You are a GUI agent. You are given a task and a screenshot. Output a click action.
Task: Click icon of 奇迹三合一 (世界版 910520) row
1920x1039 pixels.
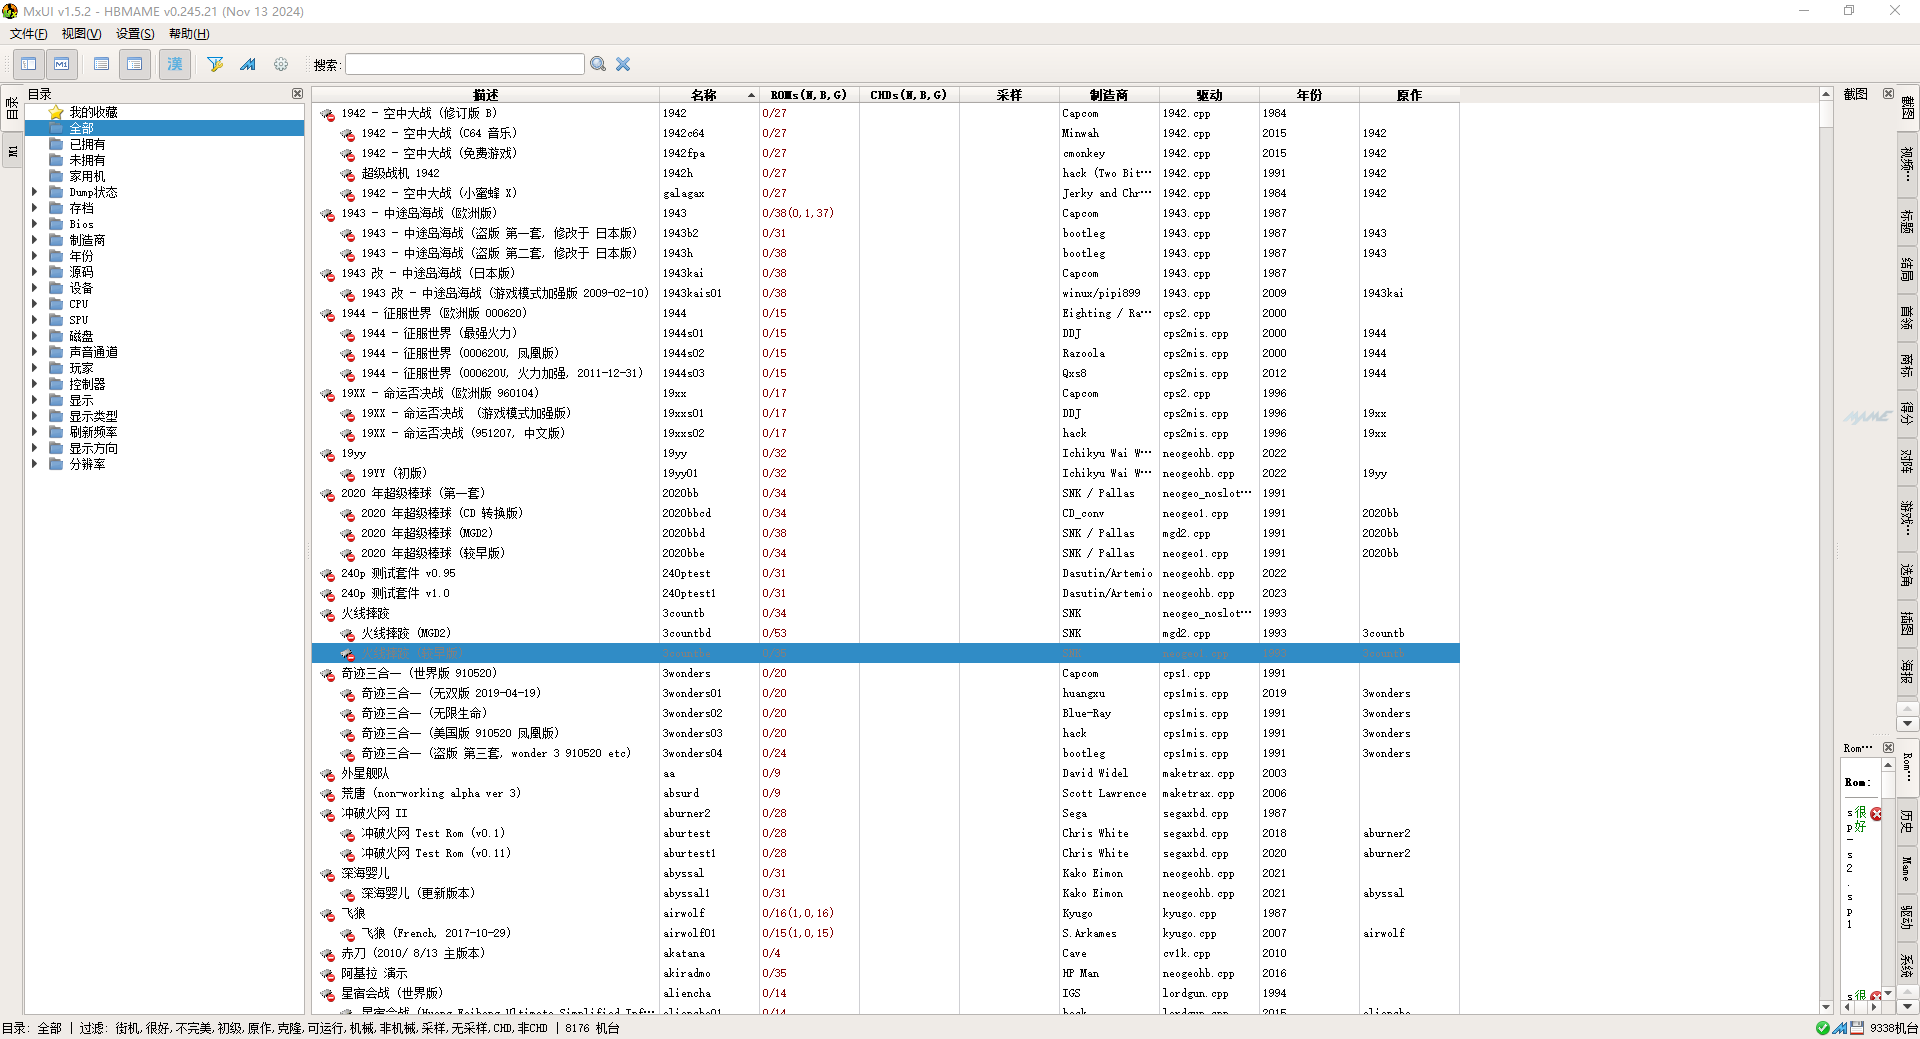pos(328,674)
